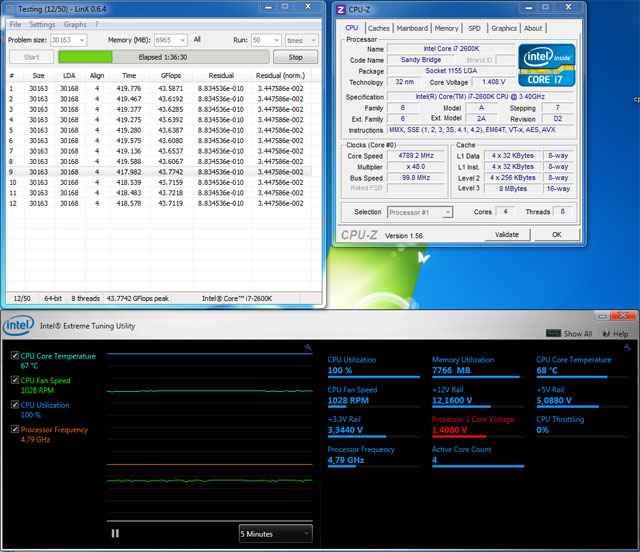Toggle Processor Frequency graph checkbox

15,429
